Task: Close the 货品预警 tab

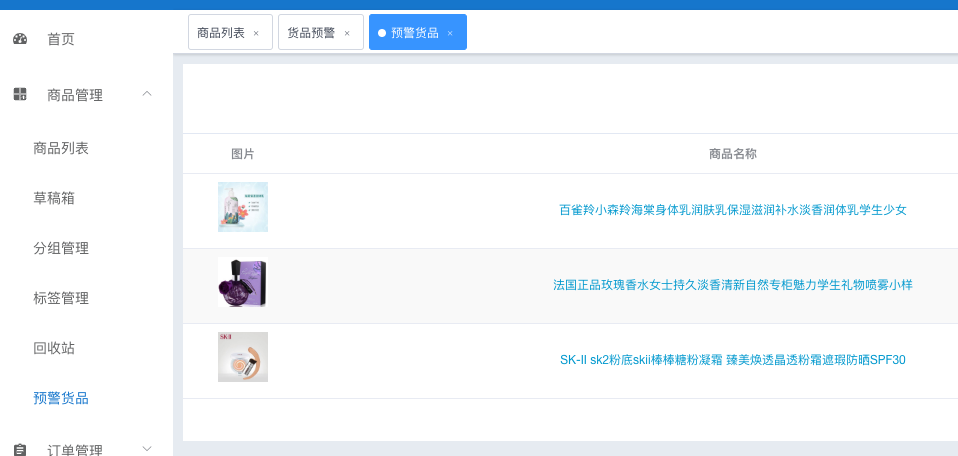Action: coord(347,33)
